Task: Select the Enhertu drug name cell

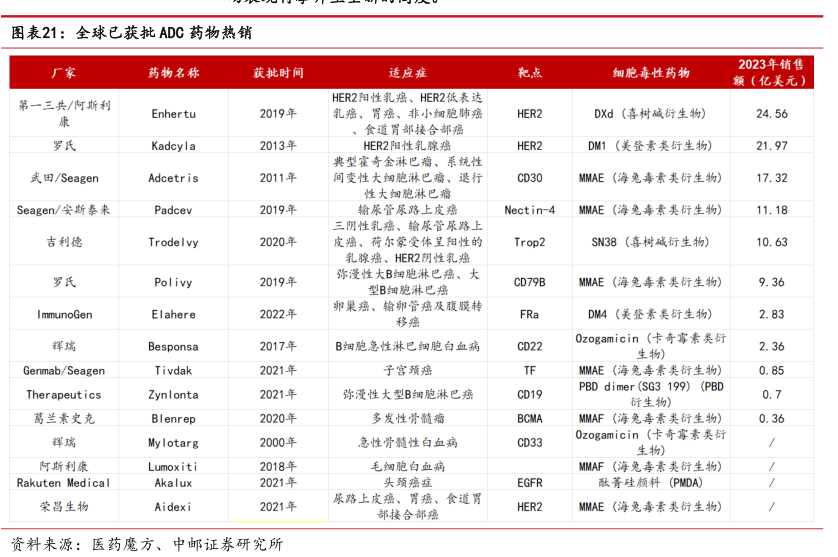Action: [173, 114]
